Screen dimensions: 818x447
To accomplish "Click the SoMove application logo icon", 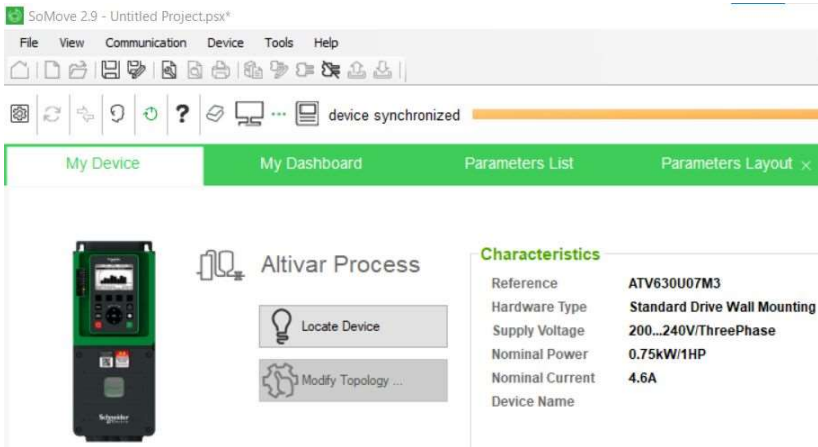I will click(x=15, y=16).
